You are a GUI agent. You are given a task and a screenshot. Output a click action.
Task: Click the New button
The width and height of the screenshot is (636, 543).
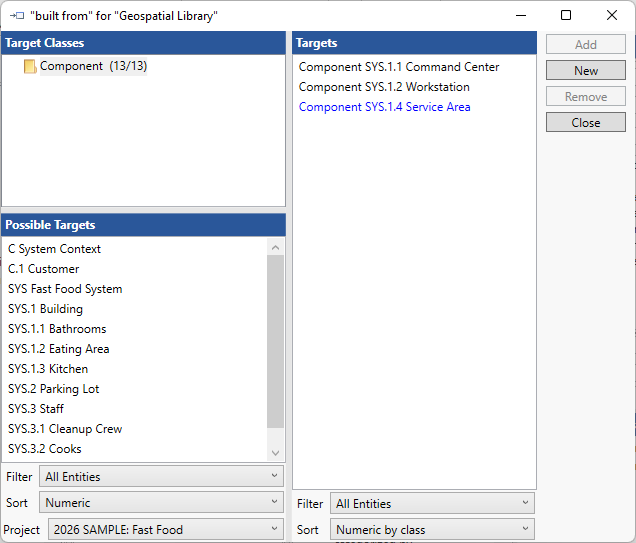coord(586,71)
